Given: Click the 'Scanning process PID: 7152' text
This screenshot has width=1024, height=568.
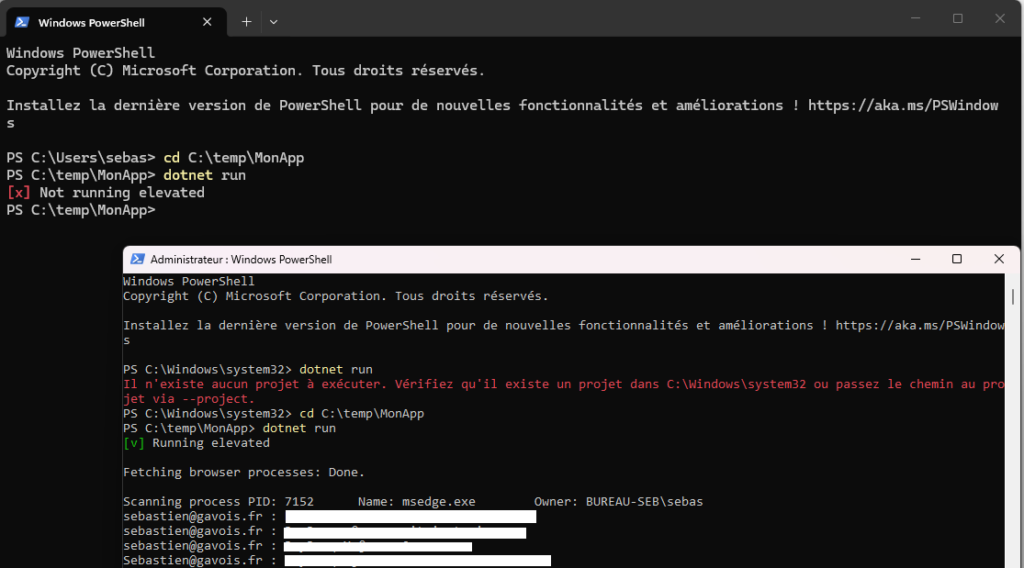Looking at the screenshot, I should [x=218, y=501].
